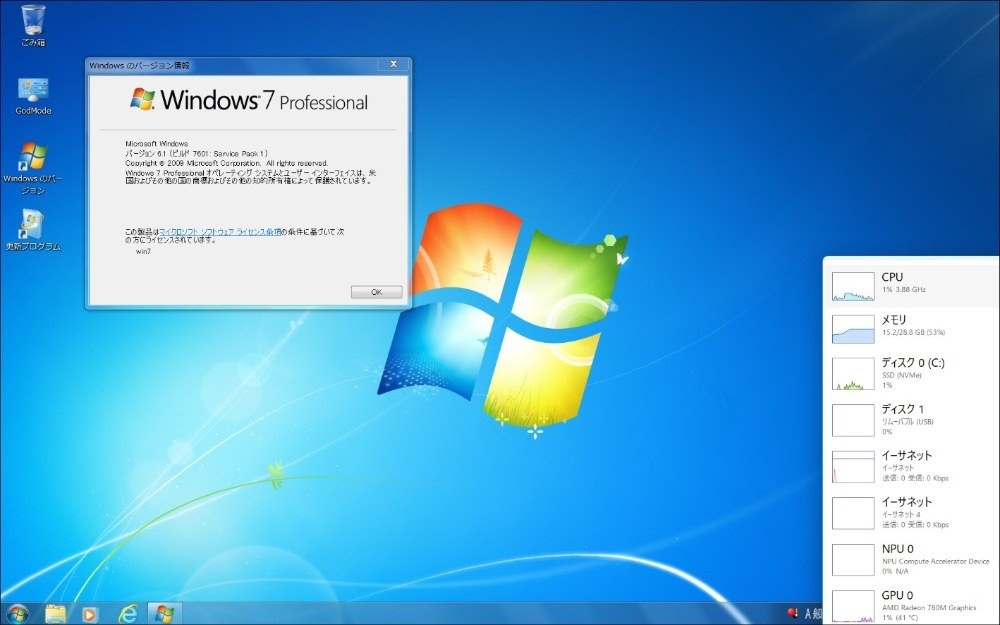This screenshot has height=625, width=1000.
Task: Close the Windows version dialog
Action: click(x=393, y=64)
